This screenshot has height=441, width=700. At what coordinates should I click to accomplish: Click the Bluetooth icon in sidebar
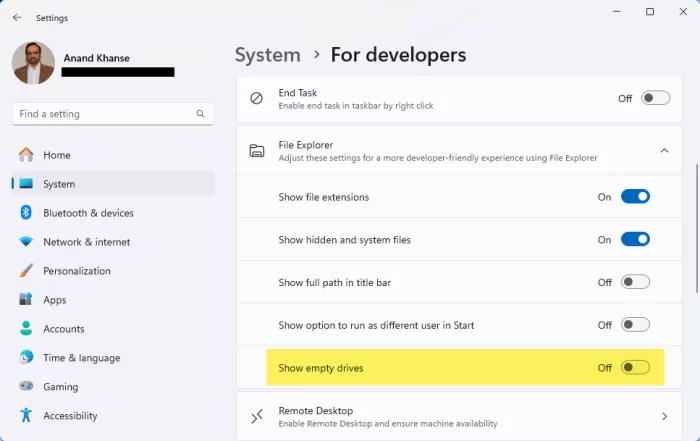pyautogui.click(x=26, y=212)
